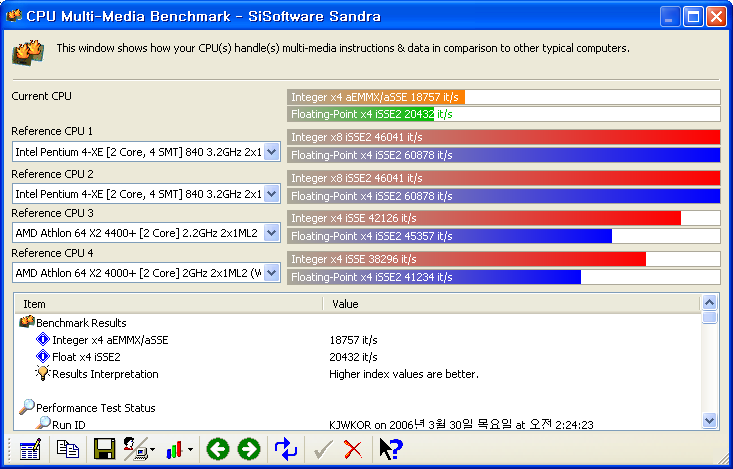
Task: Open the Reference CPU 4 dropdown arrow
Action: (272, 273)
